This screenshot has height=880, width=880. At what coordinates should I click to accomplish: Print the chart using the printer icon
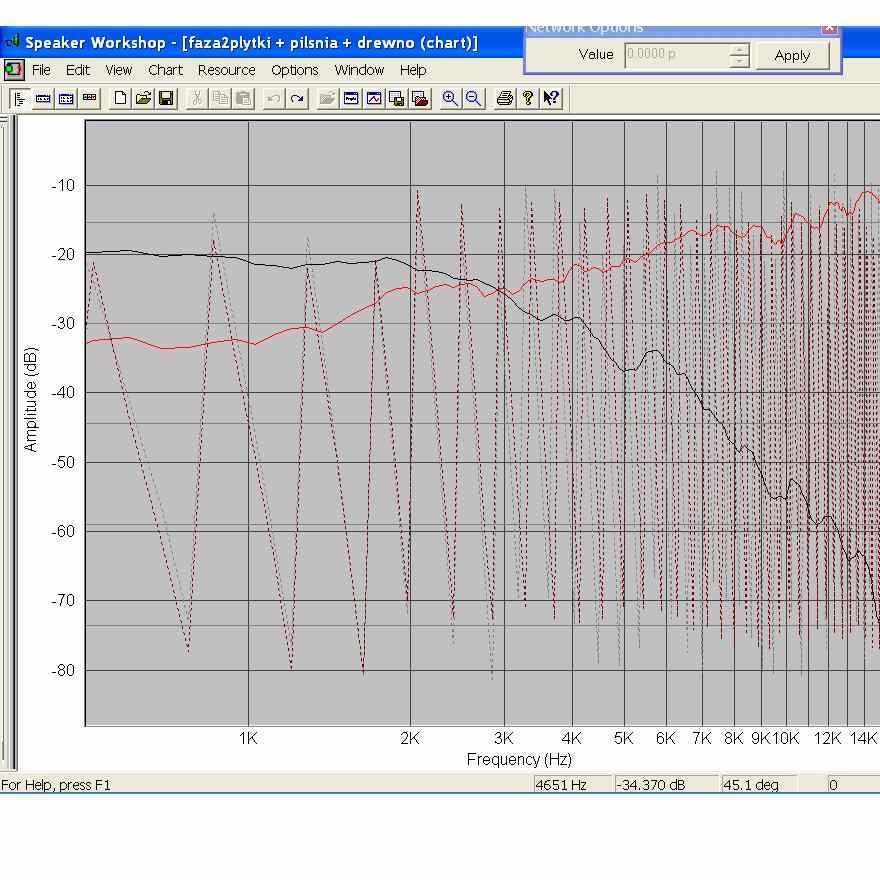tap(505, 99)
